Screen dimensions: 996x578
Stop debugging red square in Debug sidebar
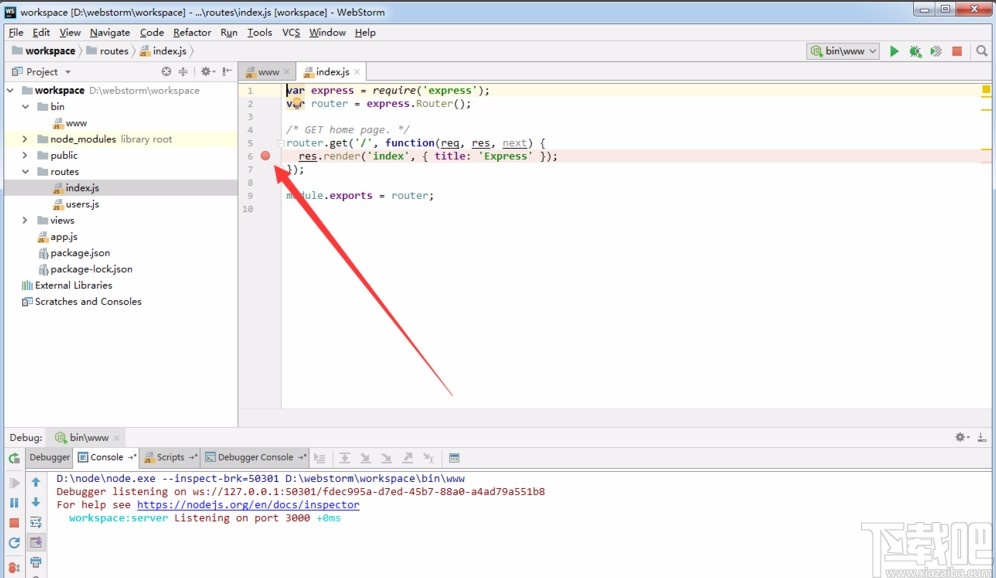14,523
